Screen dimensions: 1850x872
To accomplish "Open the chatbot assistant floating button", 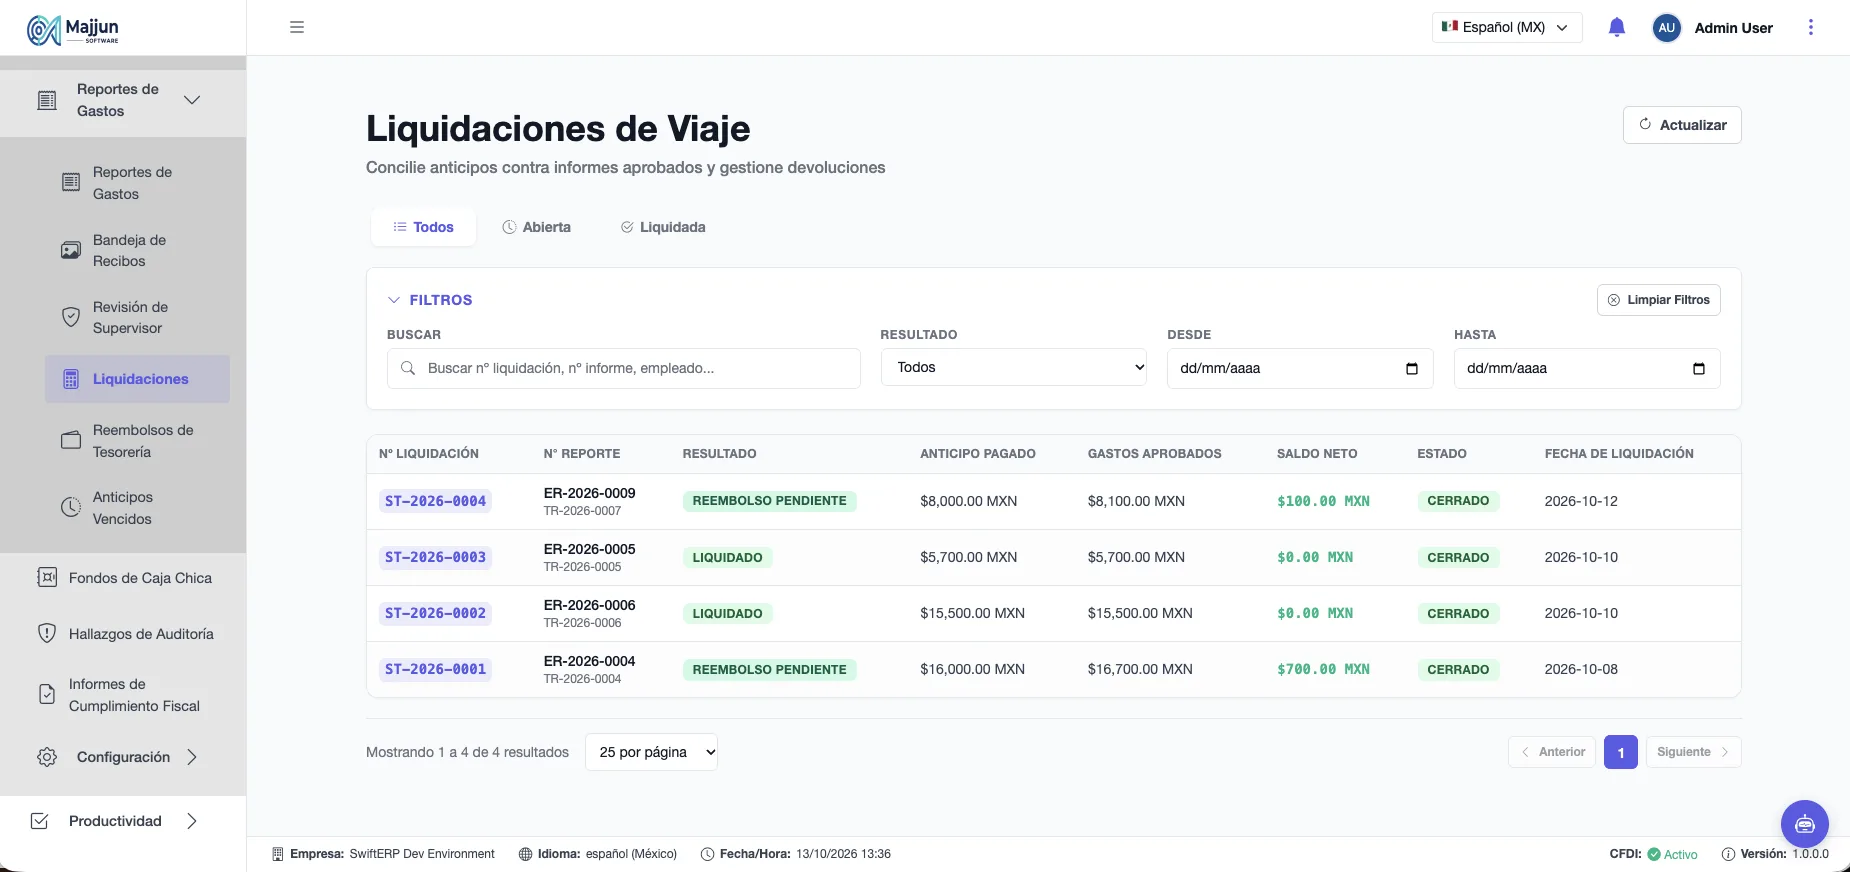I will click(1804, 824).
